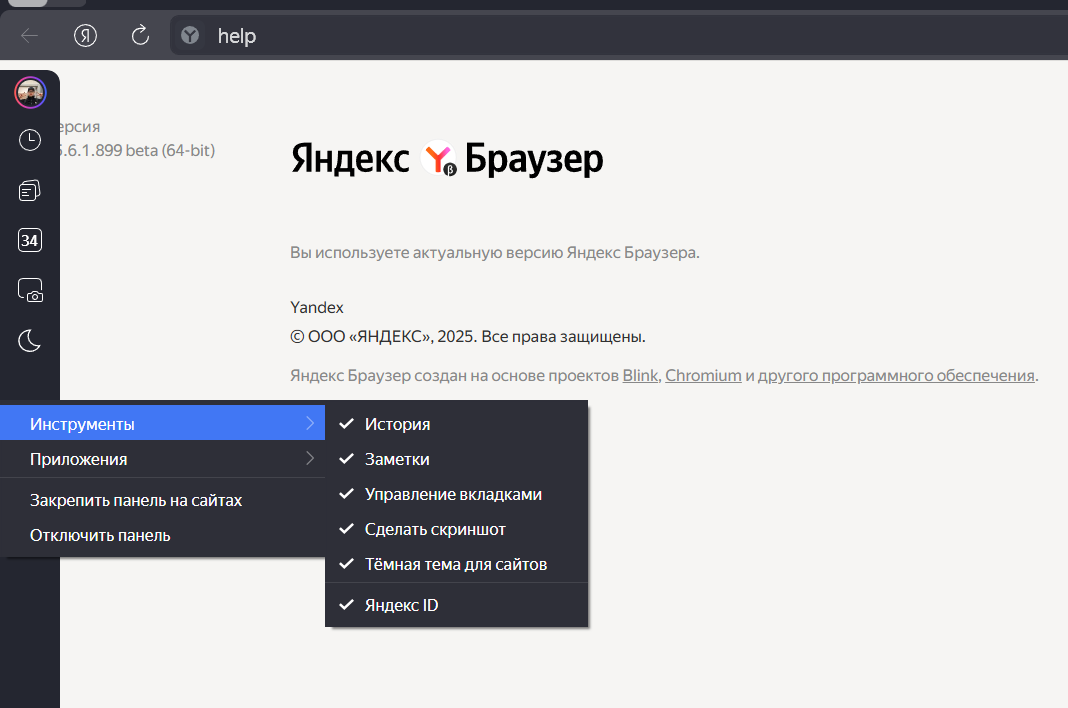The width and height of the screenshot is (1068, 708).
Task: Open Notes from the sidebar icon
Action: [30, 190]
